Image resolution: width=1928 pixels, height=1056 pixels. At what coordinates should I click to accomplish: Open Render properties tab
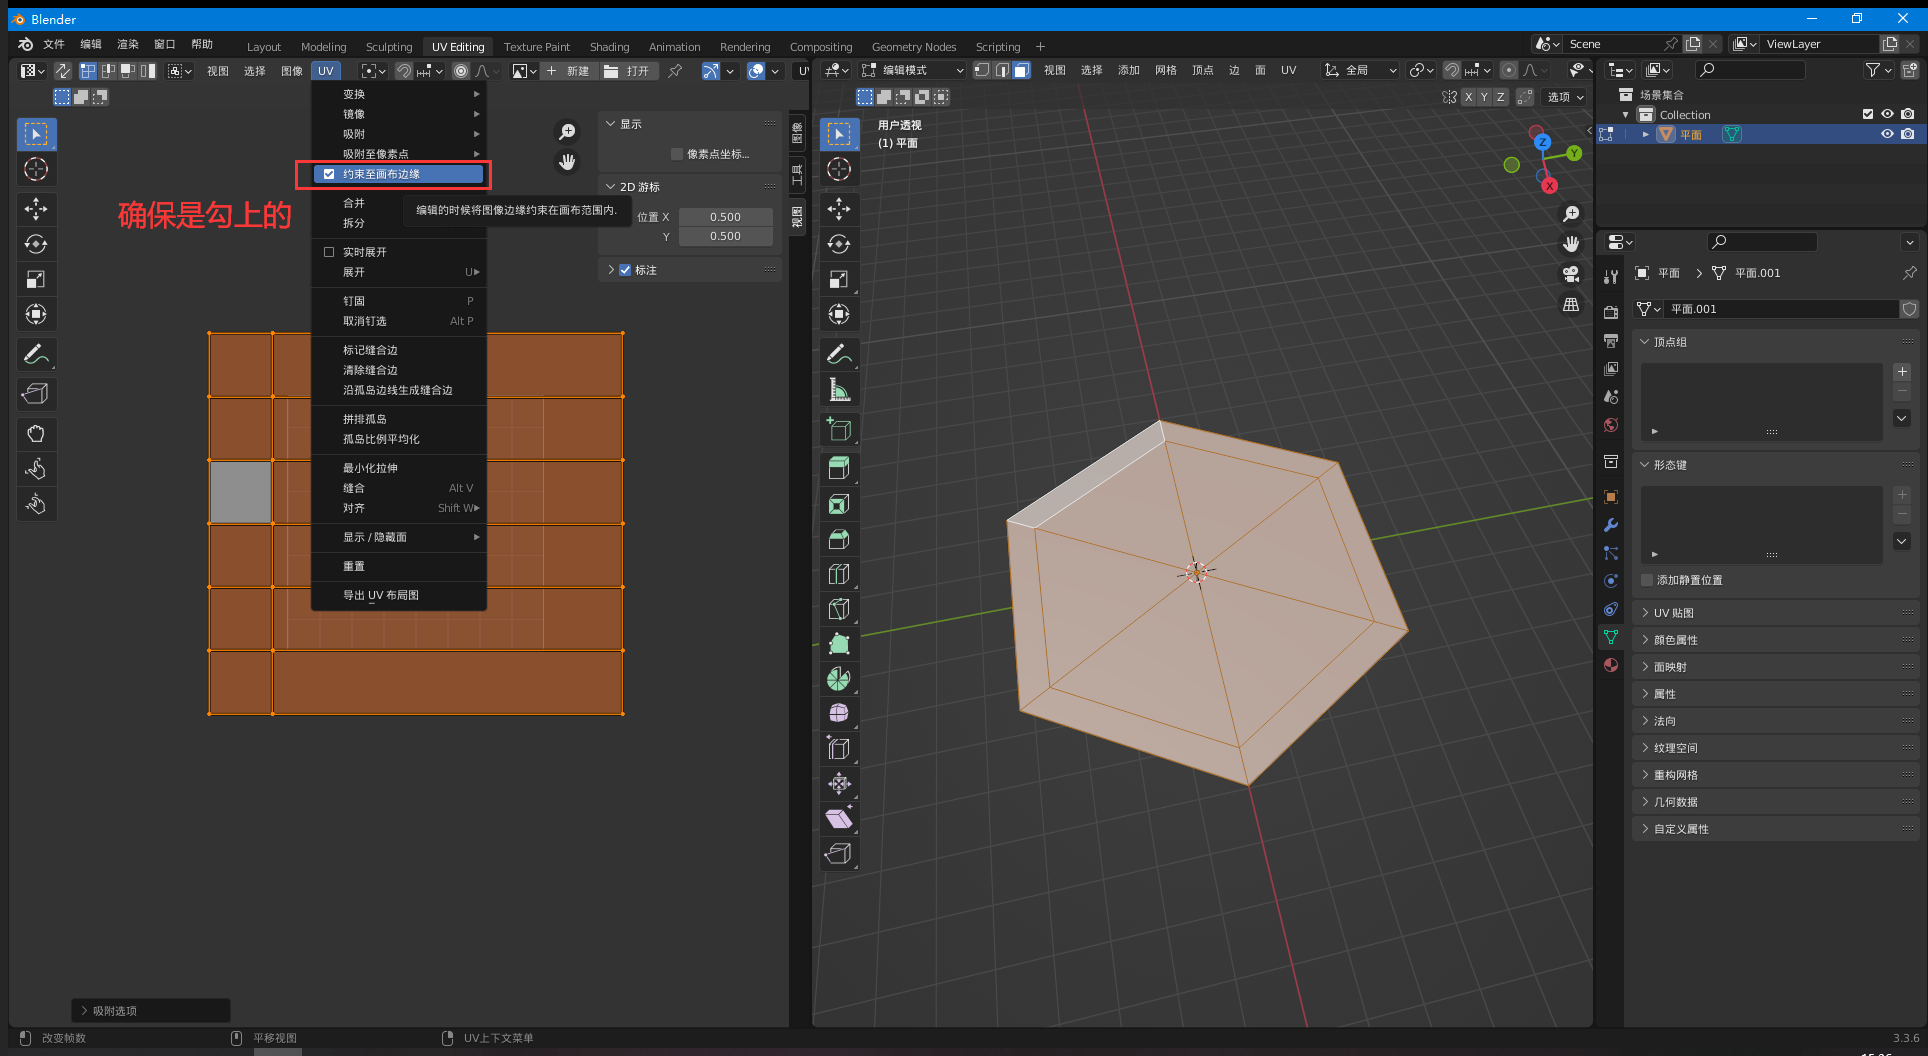click(1611, 313)
